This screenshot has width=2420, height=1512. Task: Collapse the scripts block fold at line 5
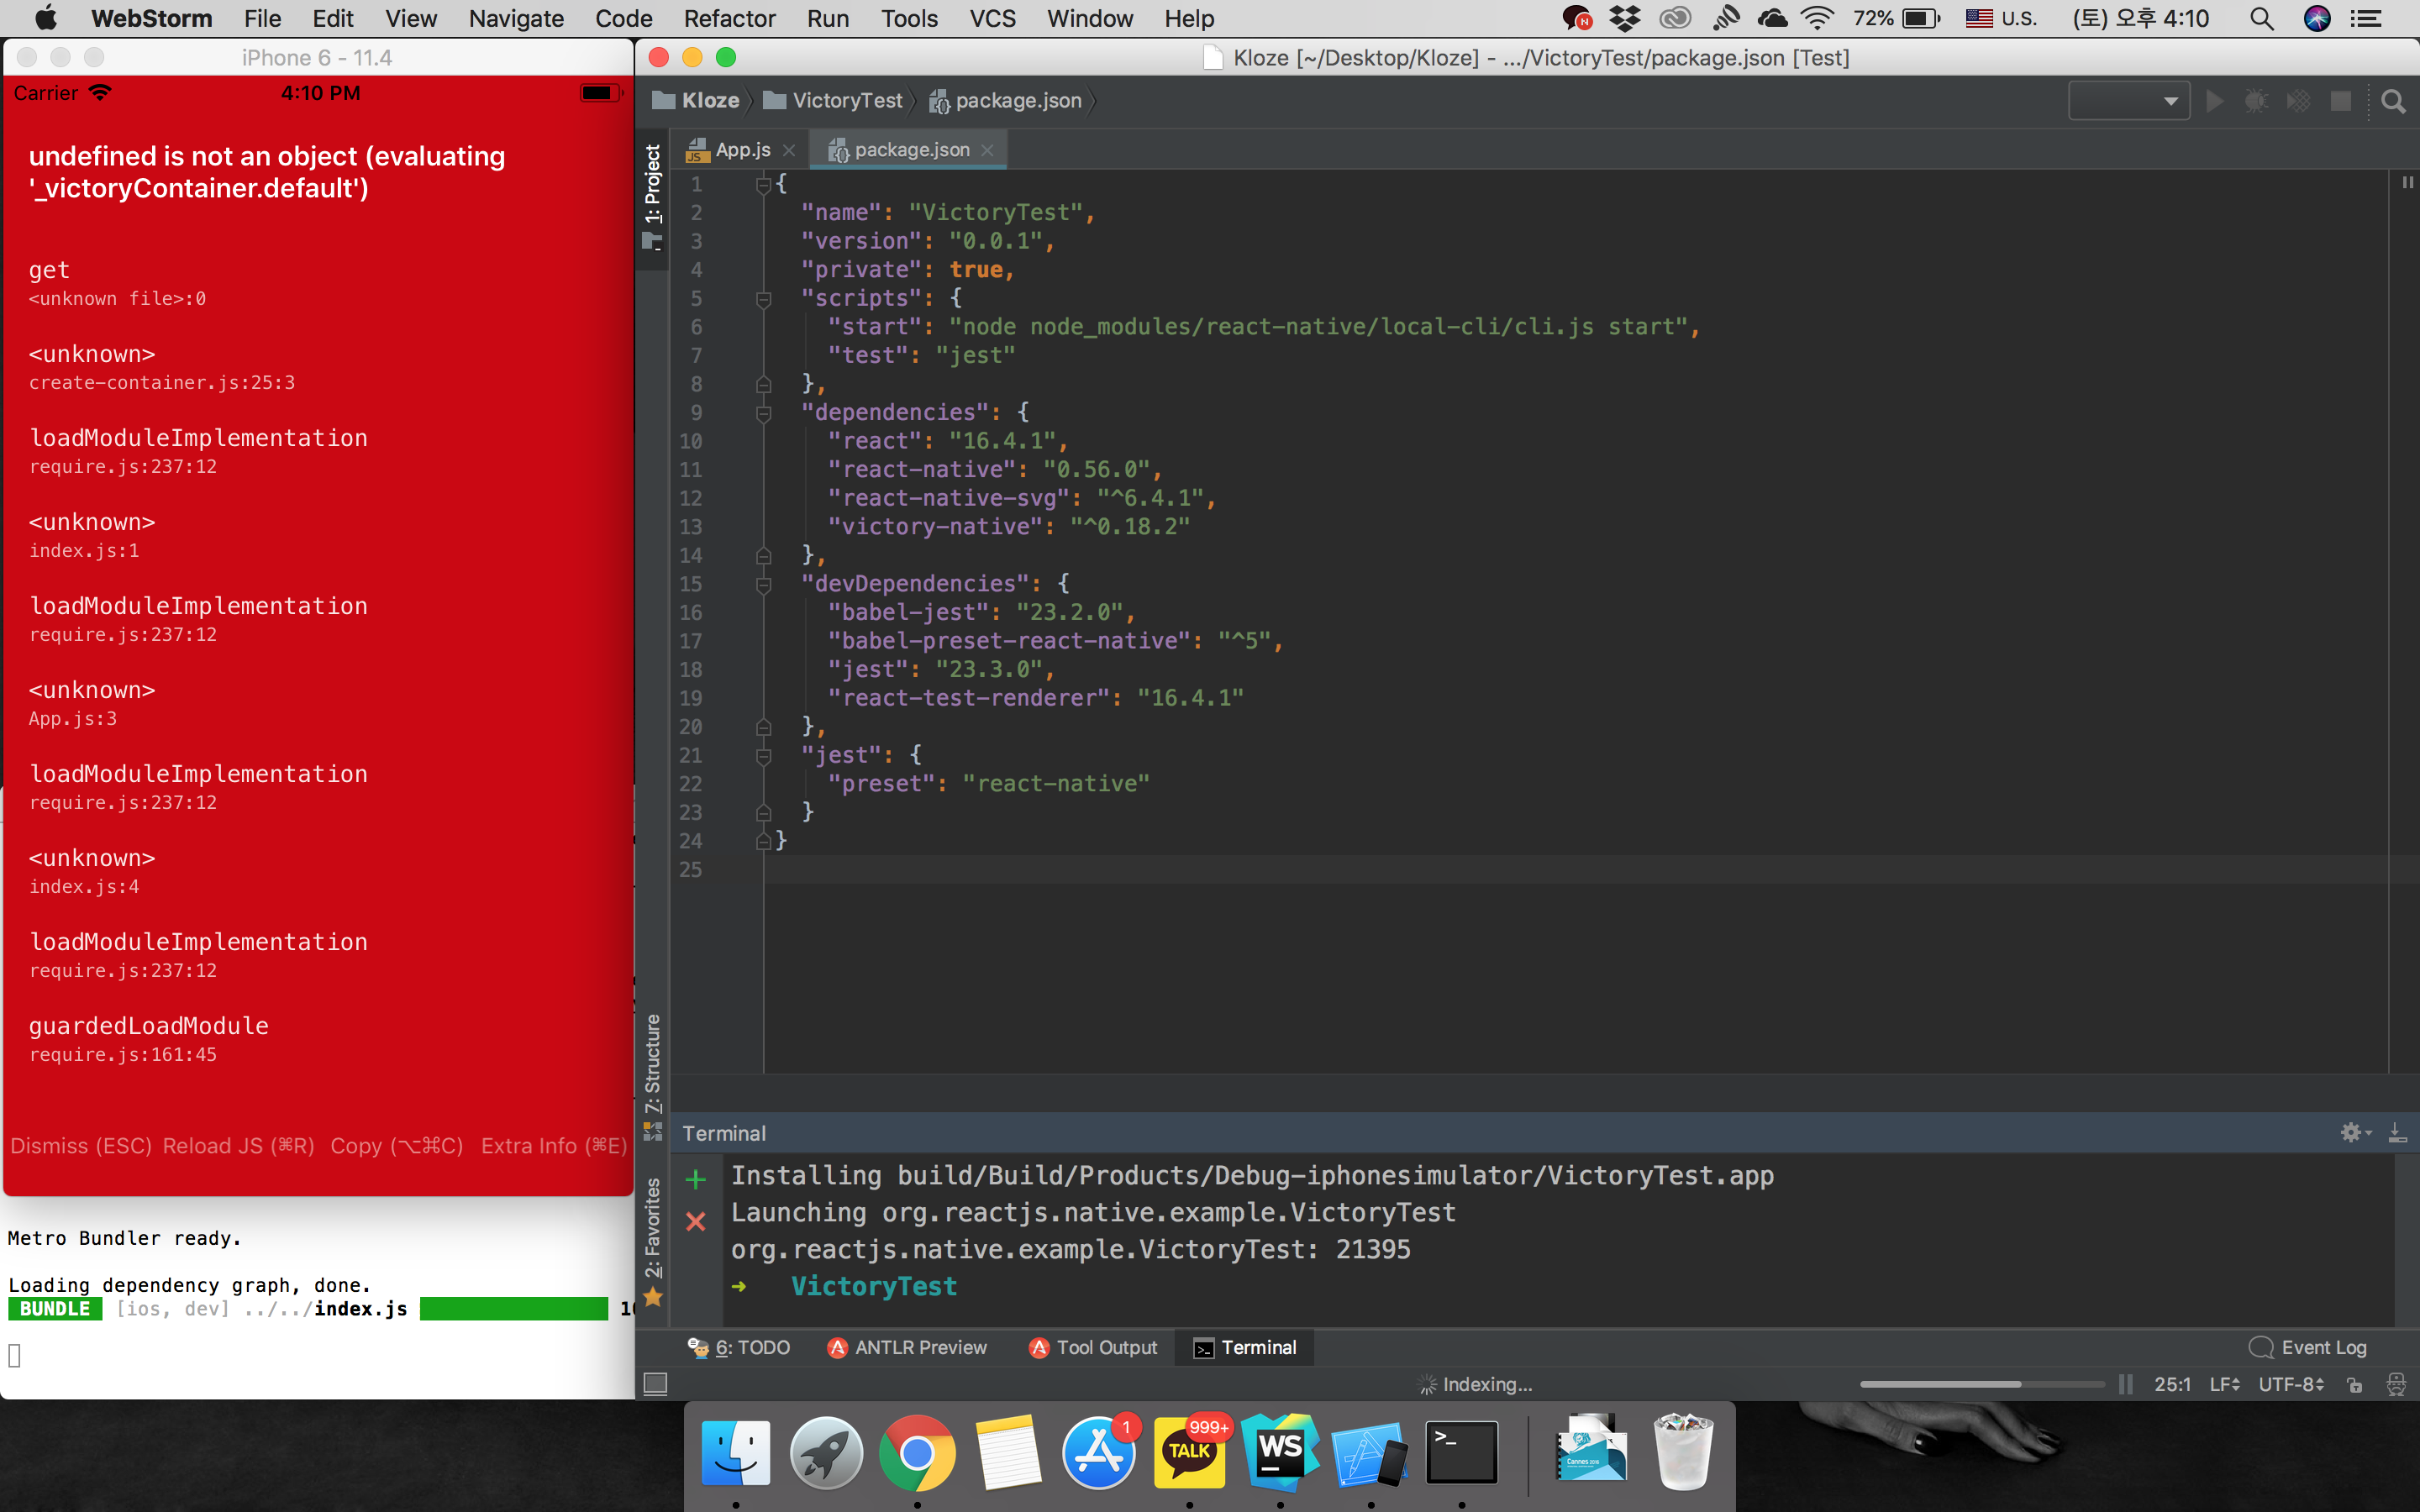tap(763, 298)
